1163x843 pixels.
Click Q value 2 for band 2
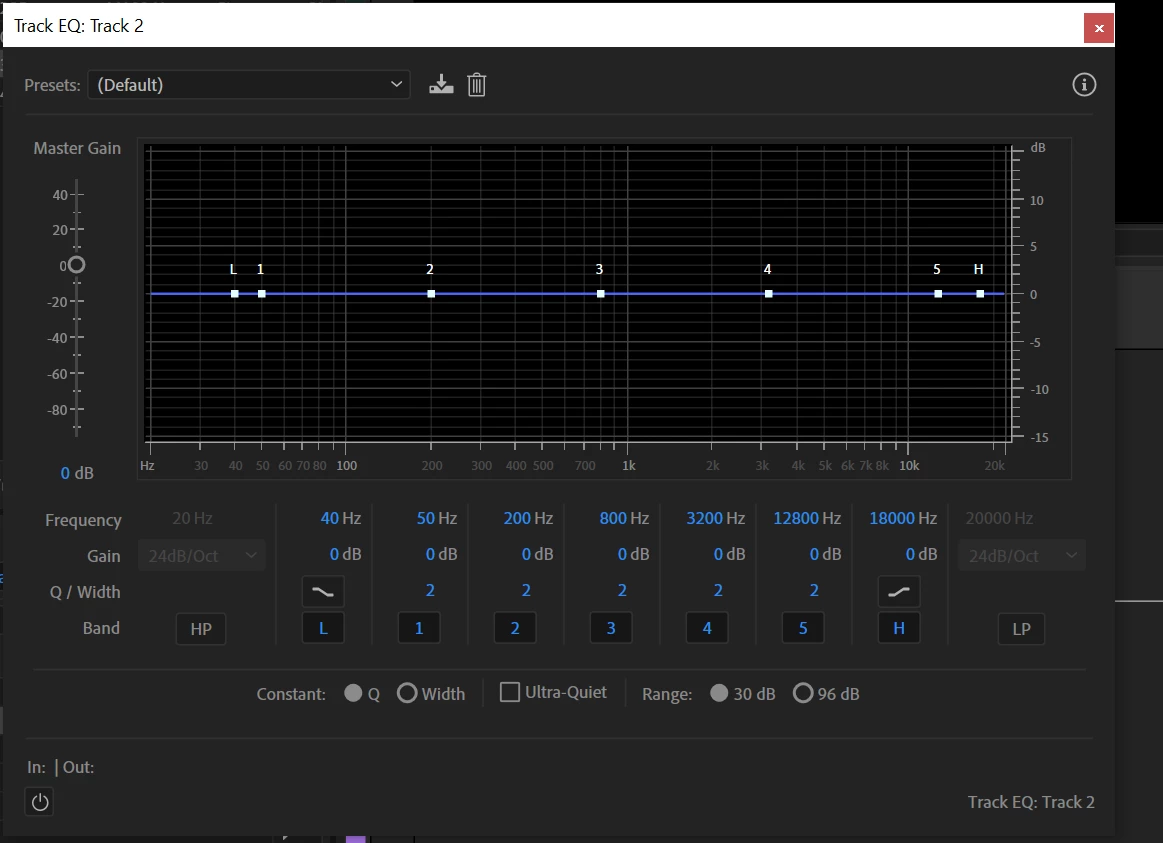(x=526, y=590)
